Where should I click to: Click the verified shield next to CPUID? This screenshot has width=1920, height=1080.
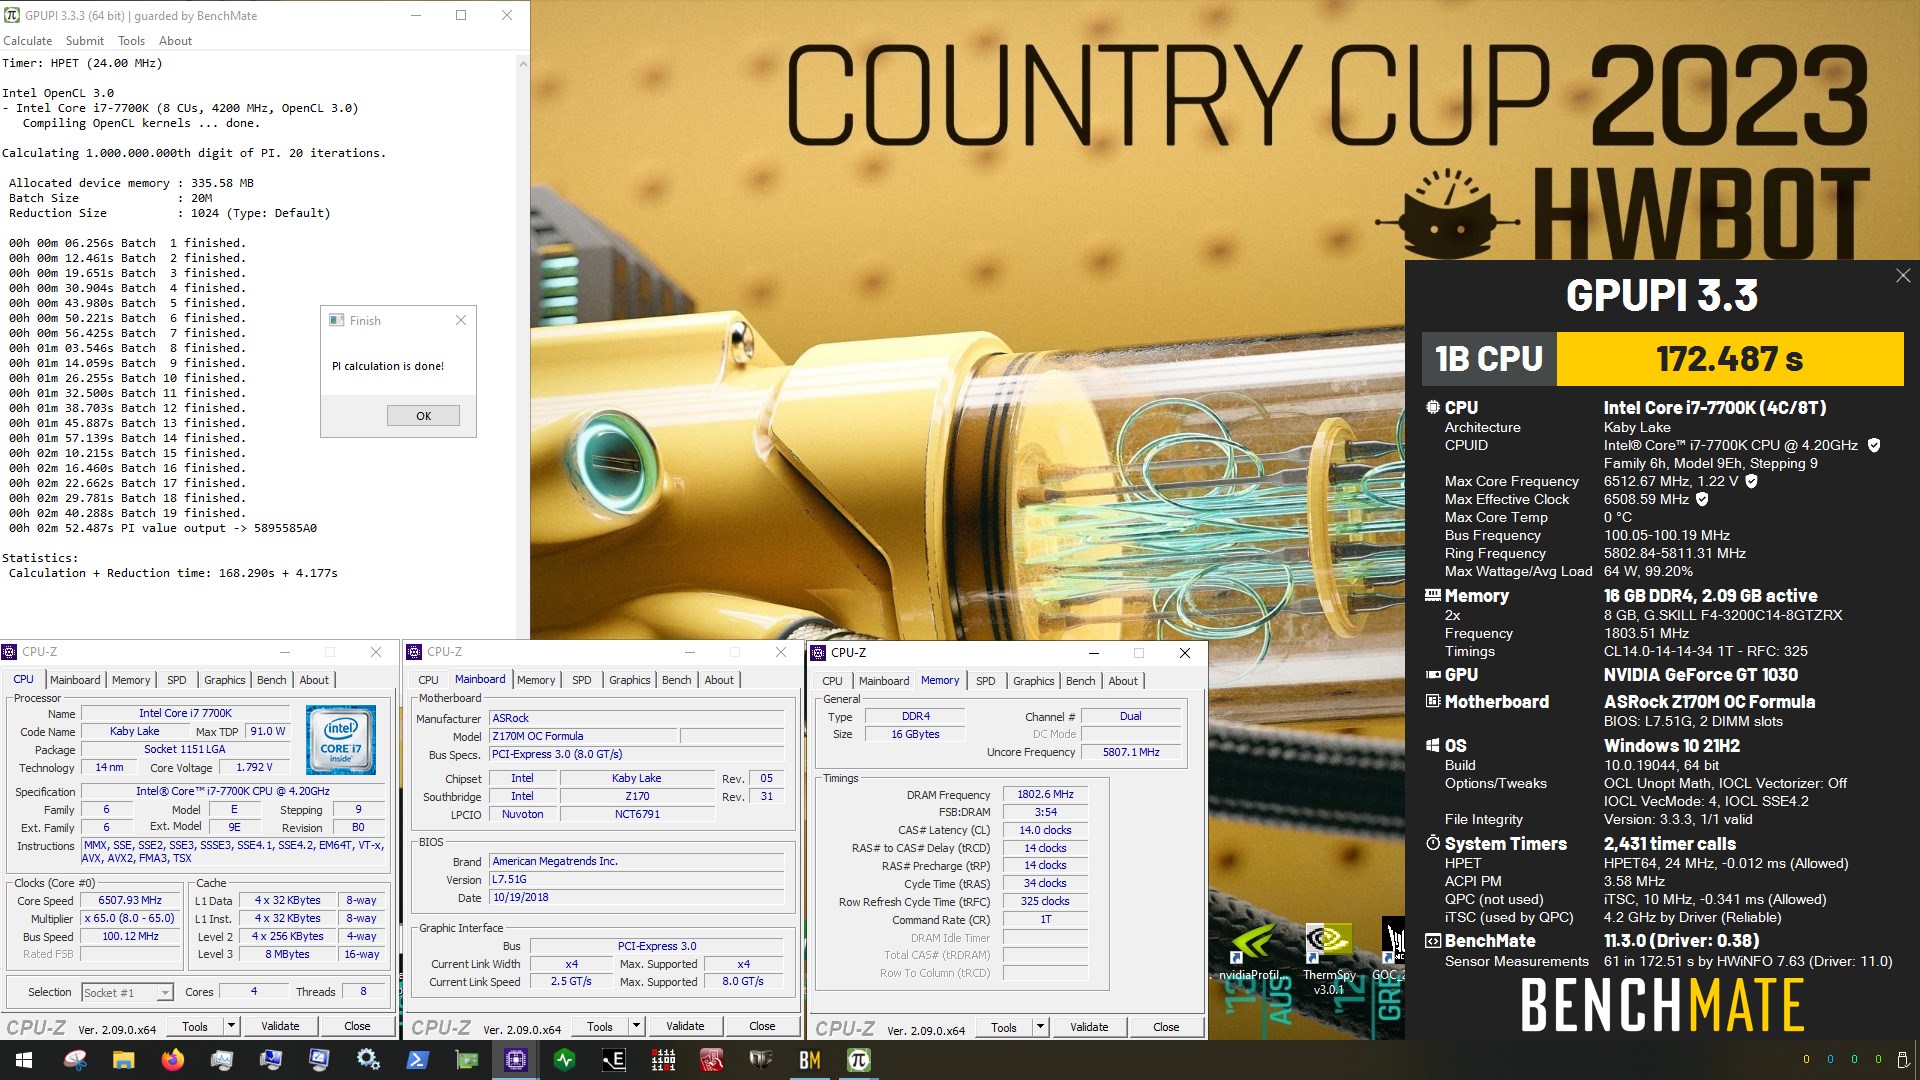pos(1873,445)
